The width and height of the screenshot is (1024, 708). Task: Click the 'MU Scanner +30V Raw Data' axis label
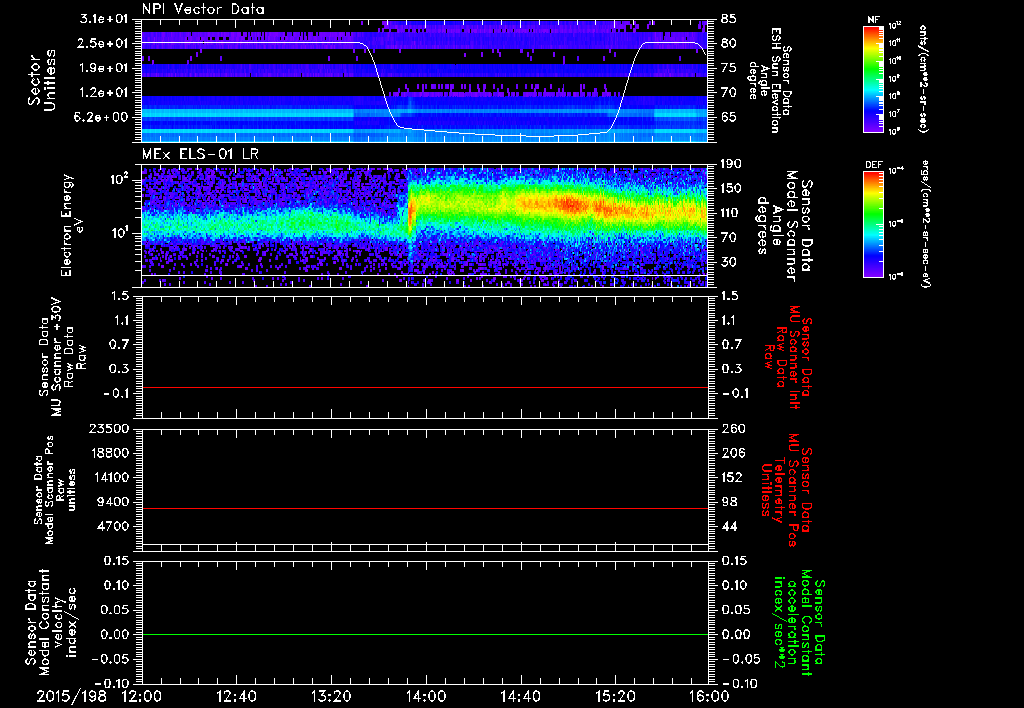click(61, 357)
